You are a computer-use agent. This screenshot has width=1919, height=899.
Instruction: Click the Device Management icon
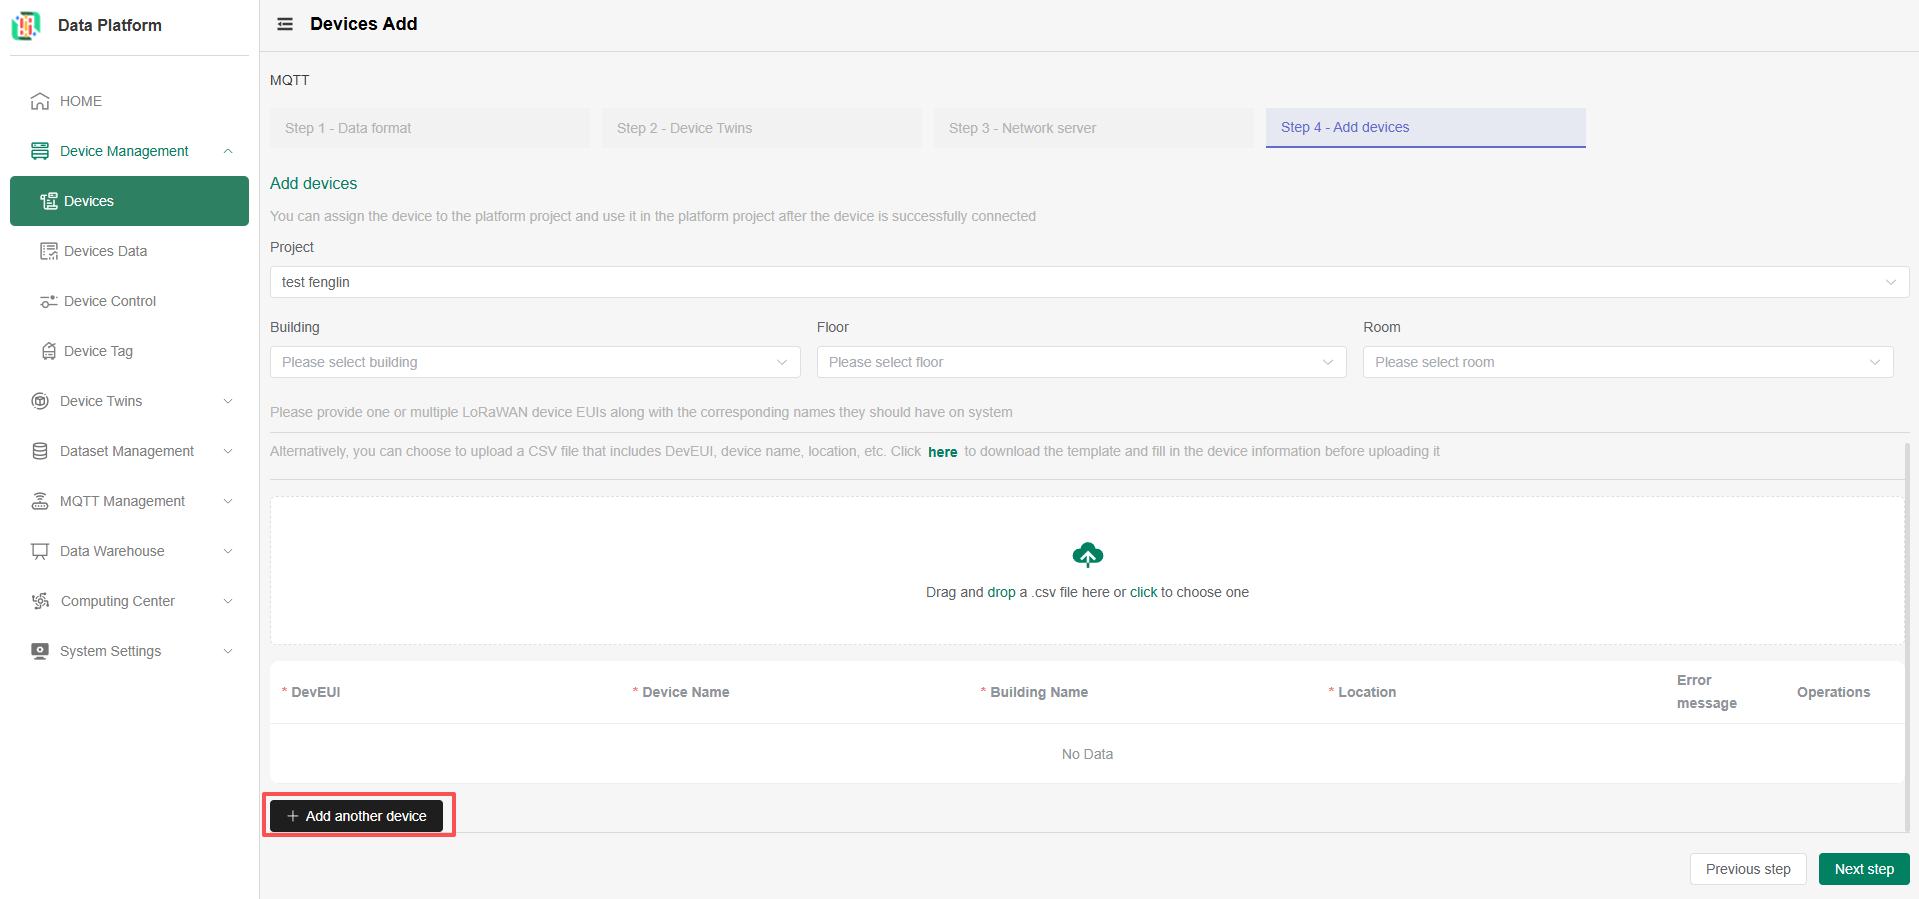(x=40, y=151)
